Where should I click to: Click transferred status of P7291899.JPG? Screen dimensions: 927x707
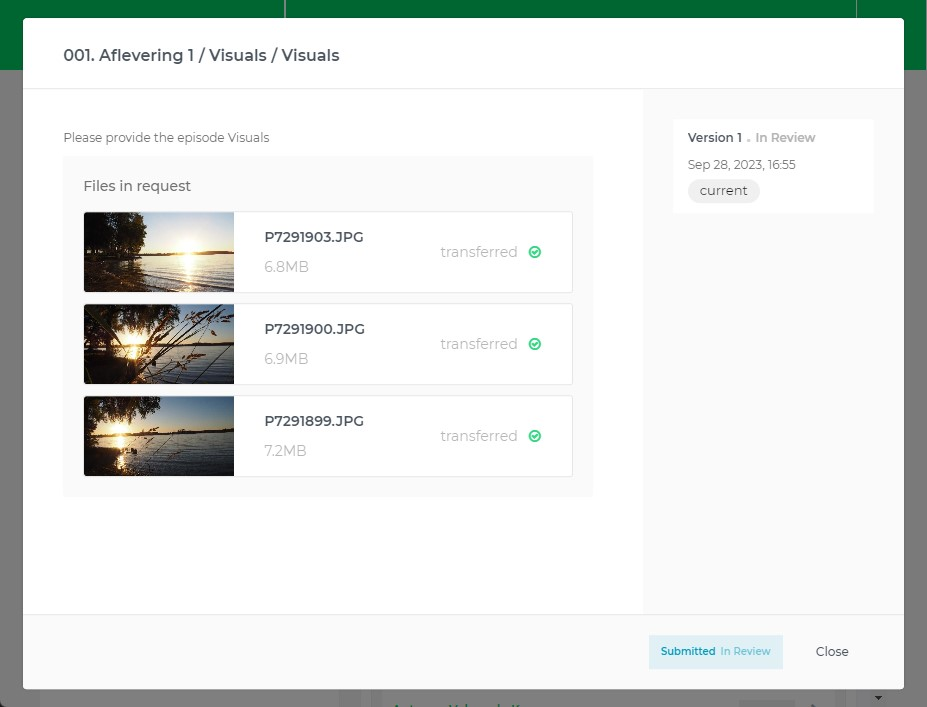479,436
